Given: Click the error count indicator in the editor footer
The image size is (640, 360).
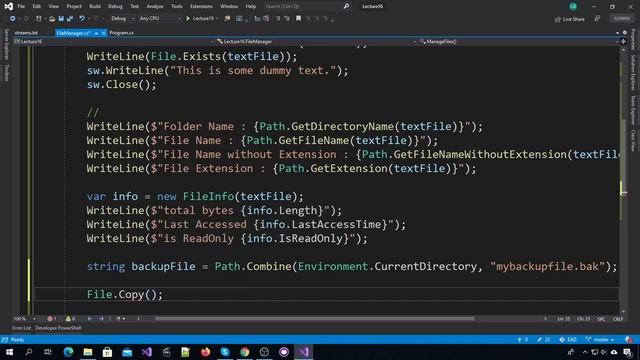Looking at the screenshot, I should click(52, 319).
